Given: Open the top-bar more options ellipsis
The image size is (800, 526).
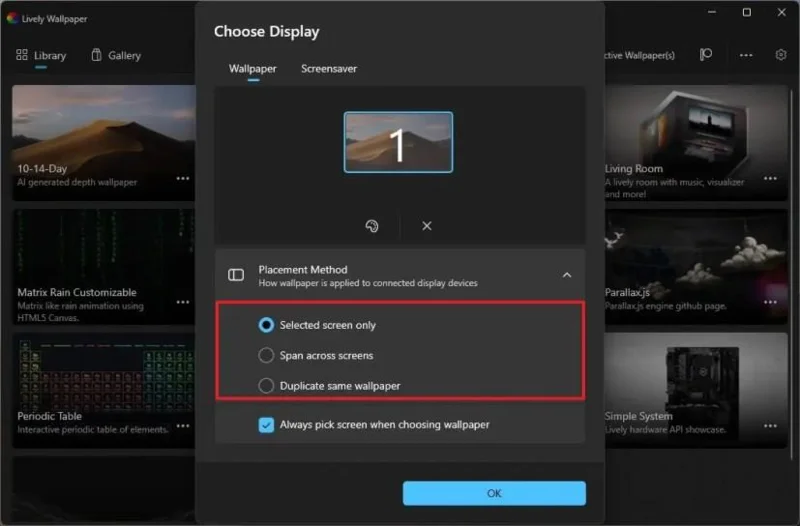Looking at the screenshot, I should (x=746, y=55).
